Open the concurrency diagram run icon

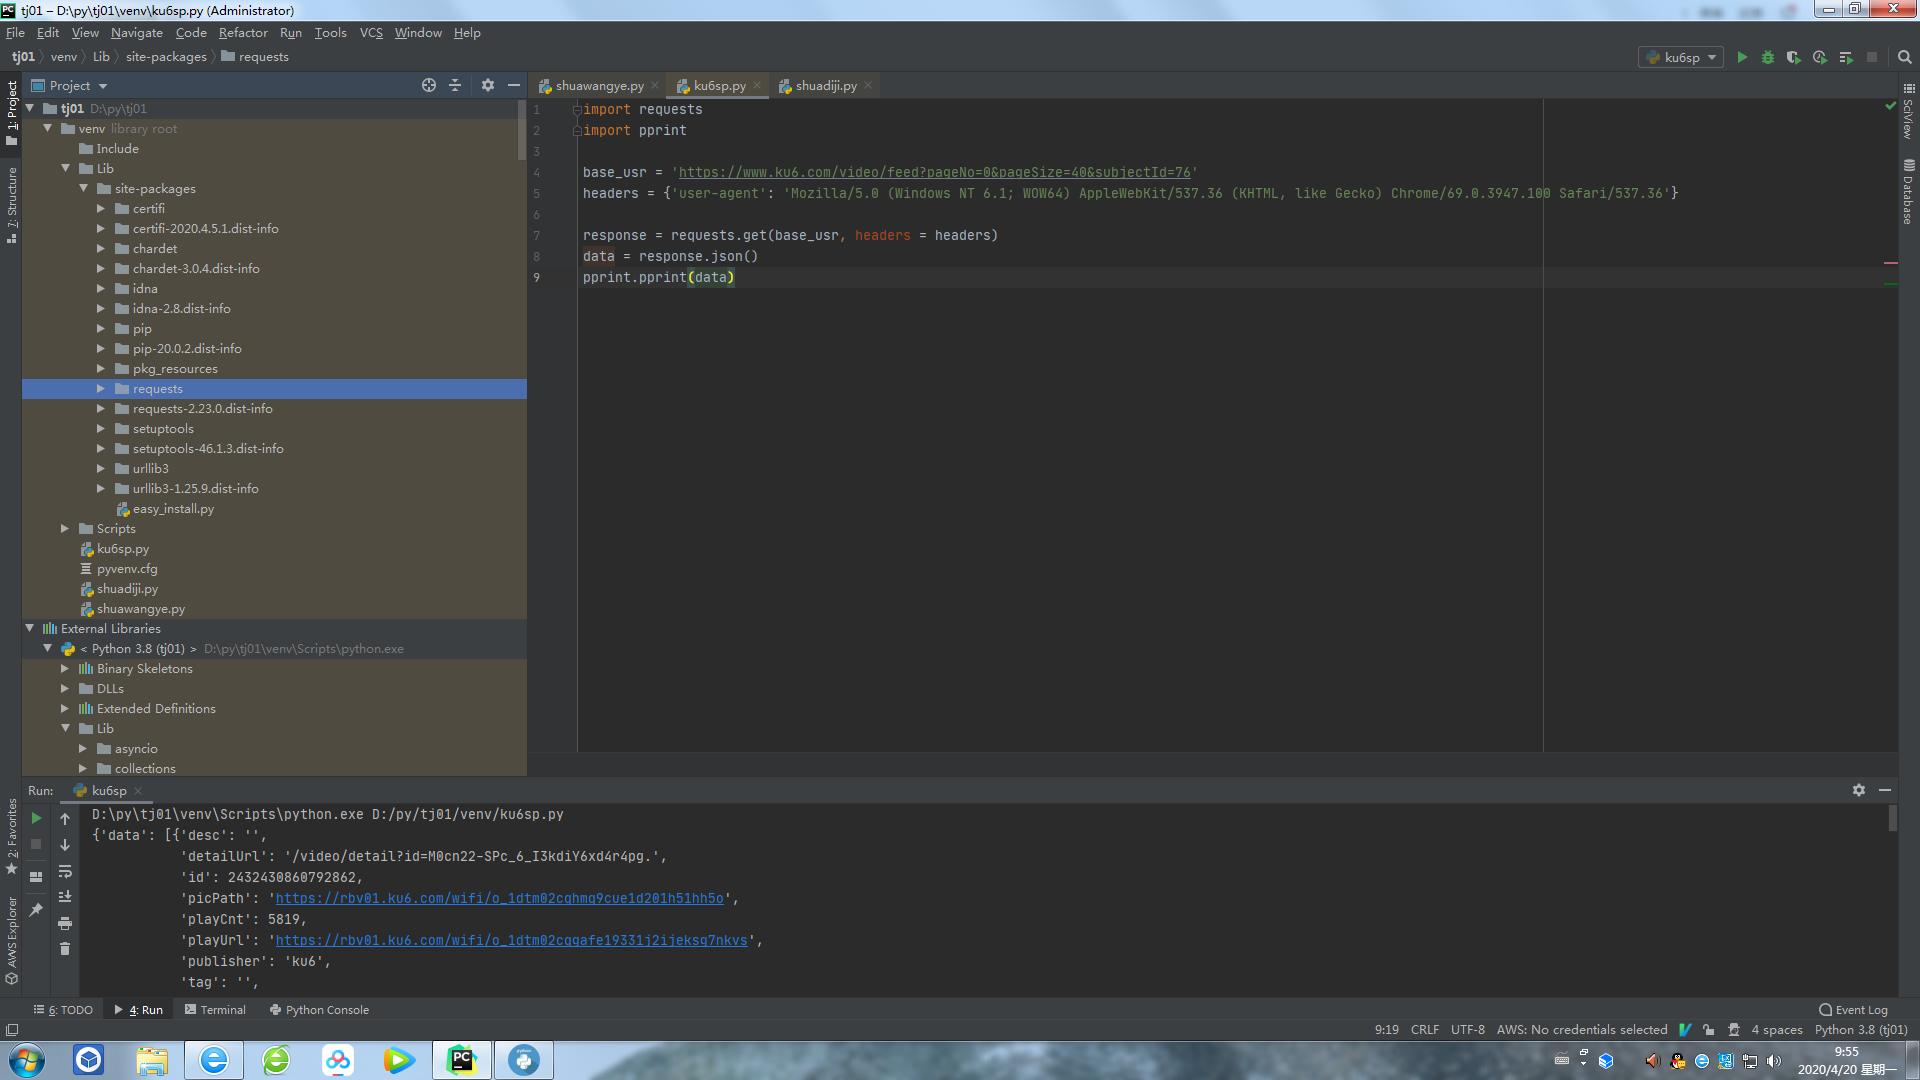[1846, 58]
